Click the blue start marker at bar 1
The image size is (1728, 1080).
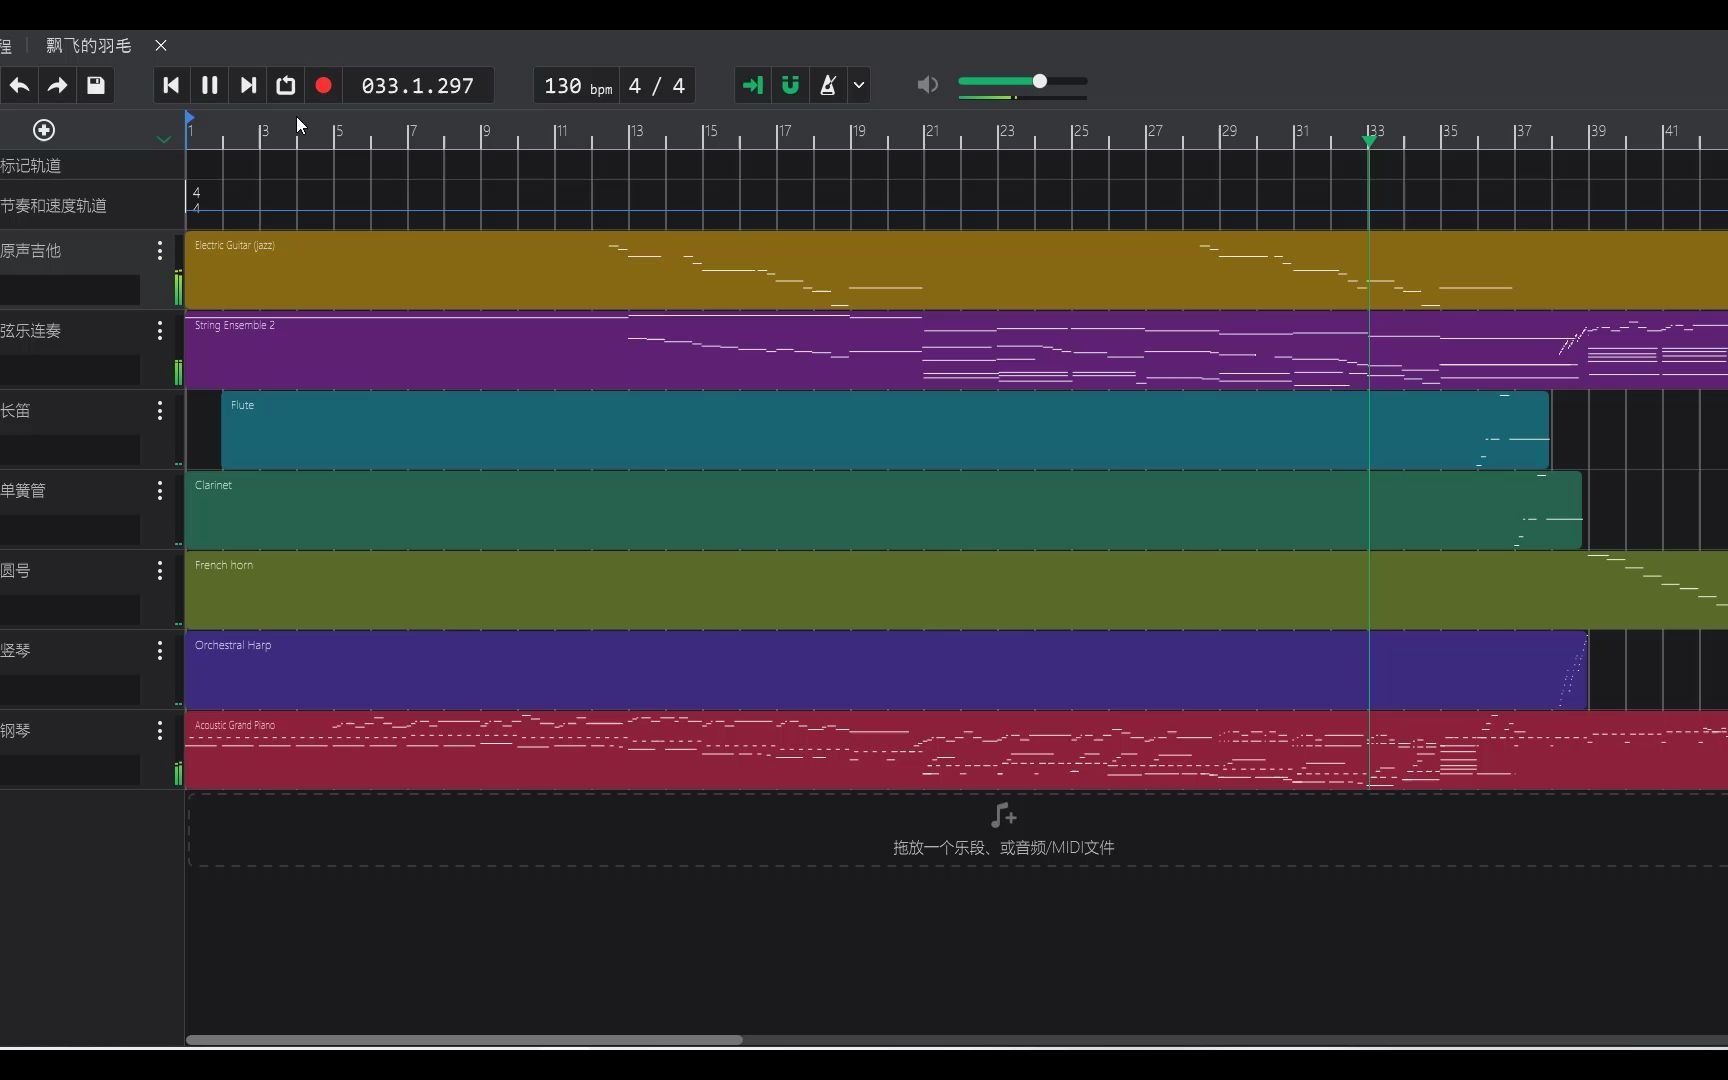click(x=190, y=118)
